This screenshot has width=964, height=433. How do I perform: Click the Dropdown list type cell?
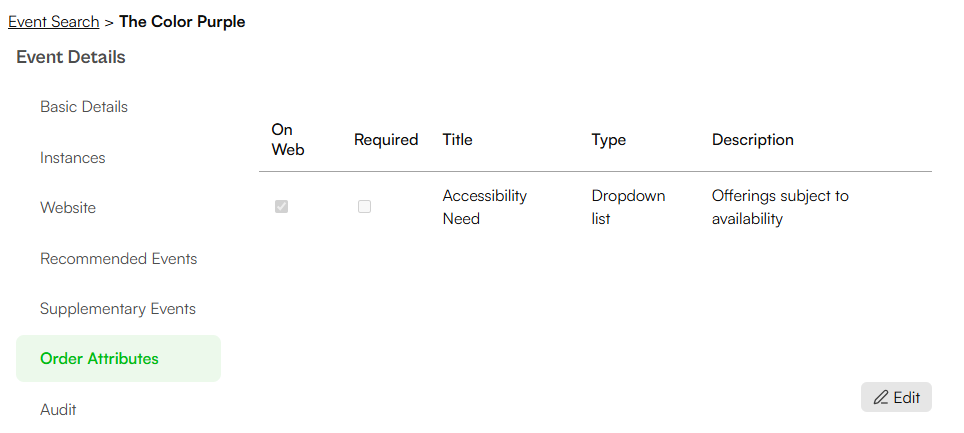[x=628, y=207]
